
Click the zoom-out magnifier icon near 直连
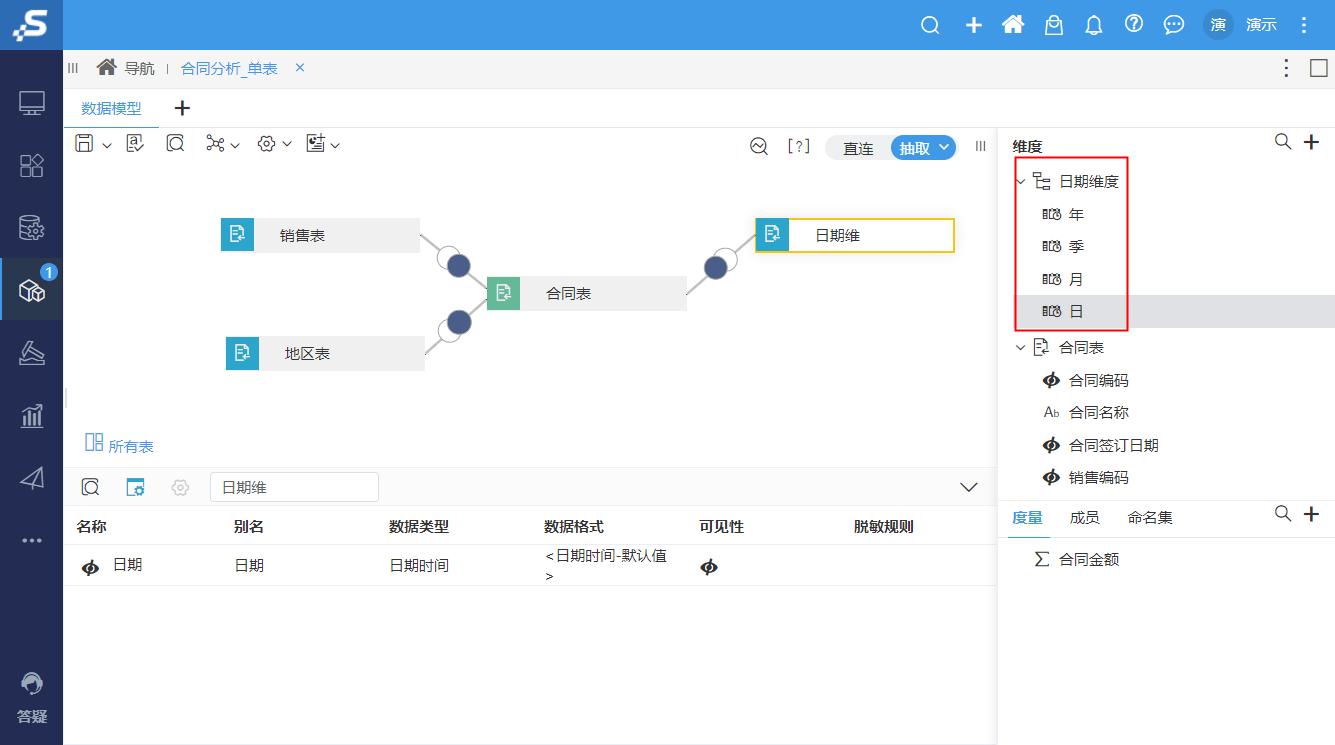point(758,146)
